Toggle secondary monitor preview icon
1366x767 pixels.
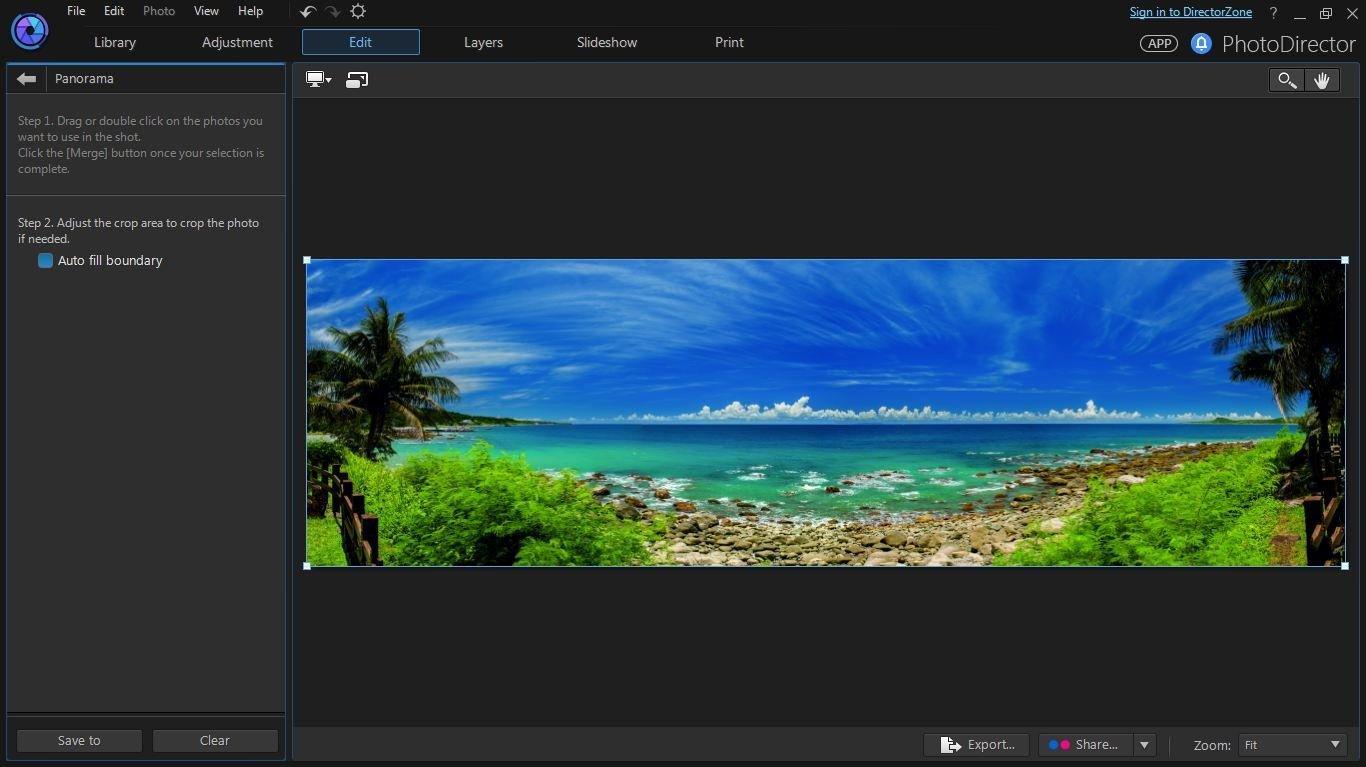(x=357, y=79)
